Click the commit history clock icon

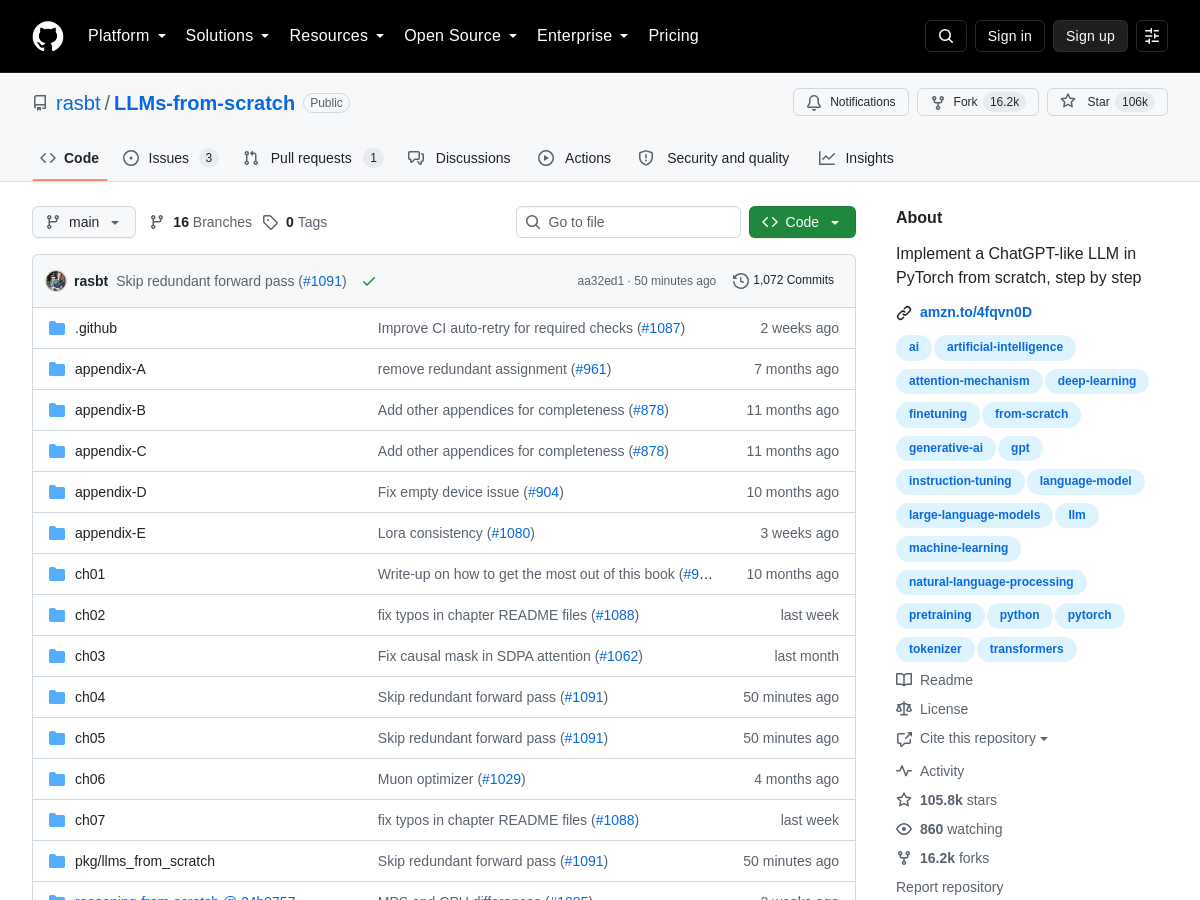click(x=741, y=281)
